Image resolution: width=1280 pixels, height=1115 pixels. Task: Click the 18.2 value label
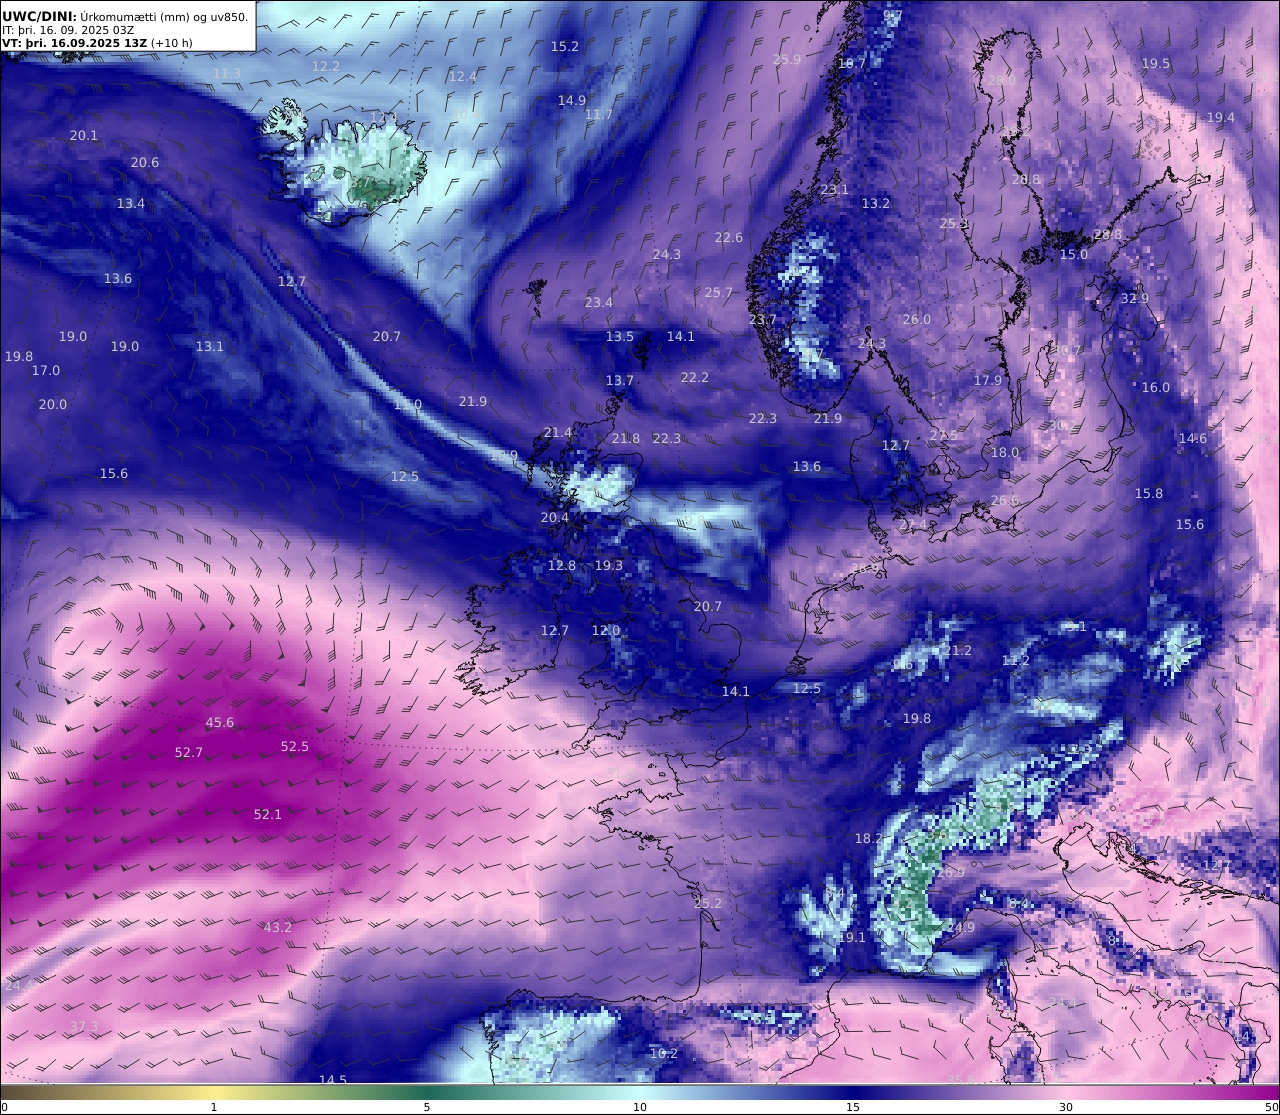click(869, 838)
